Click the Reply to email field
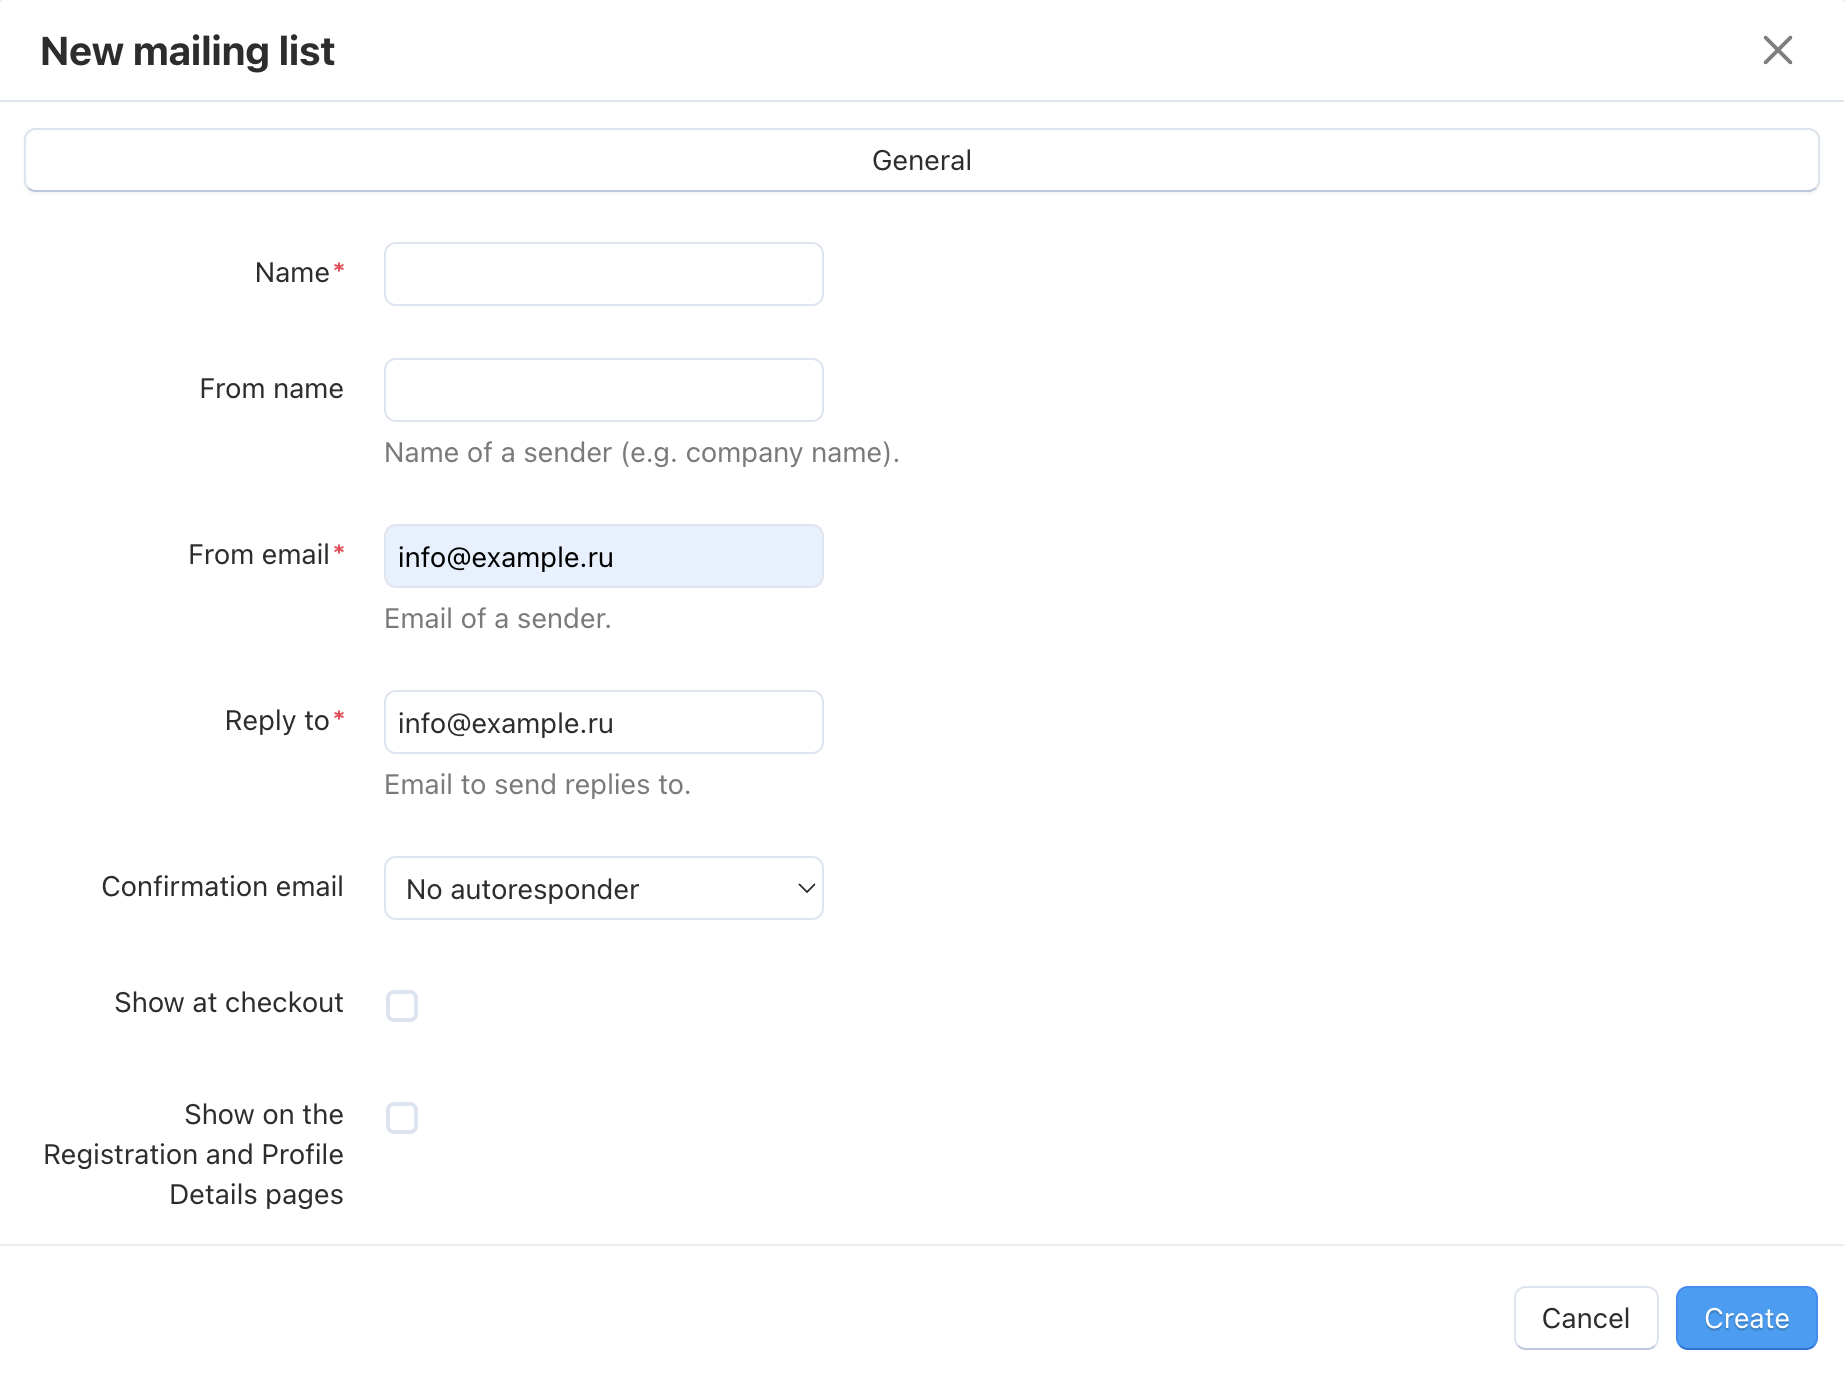The image size is (1844, 1382). [603, 722]
